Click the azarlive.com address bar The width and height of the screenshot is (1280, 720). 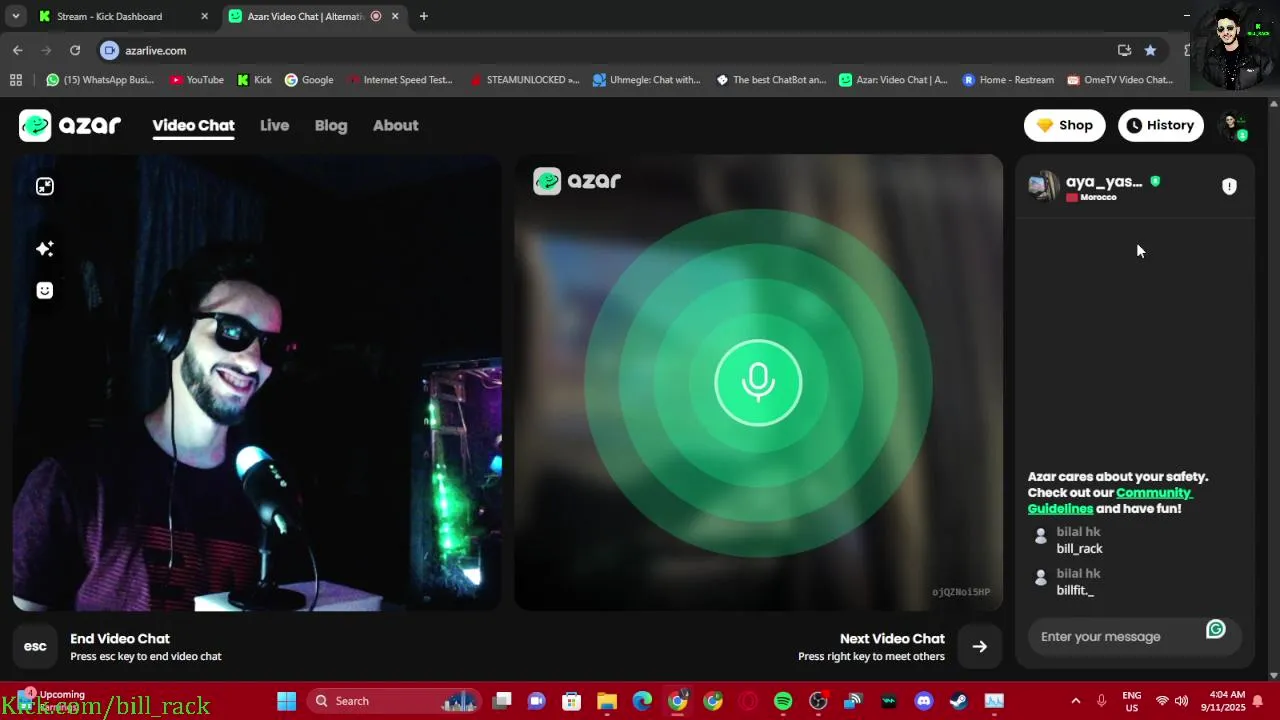600,50
